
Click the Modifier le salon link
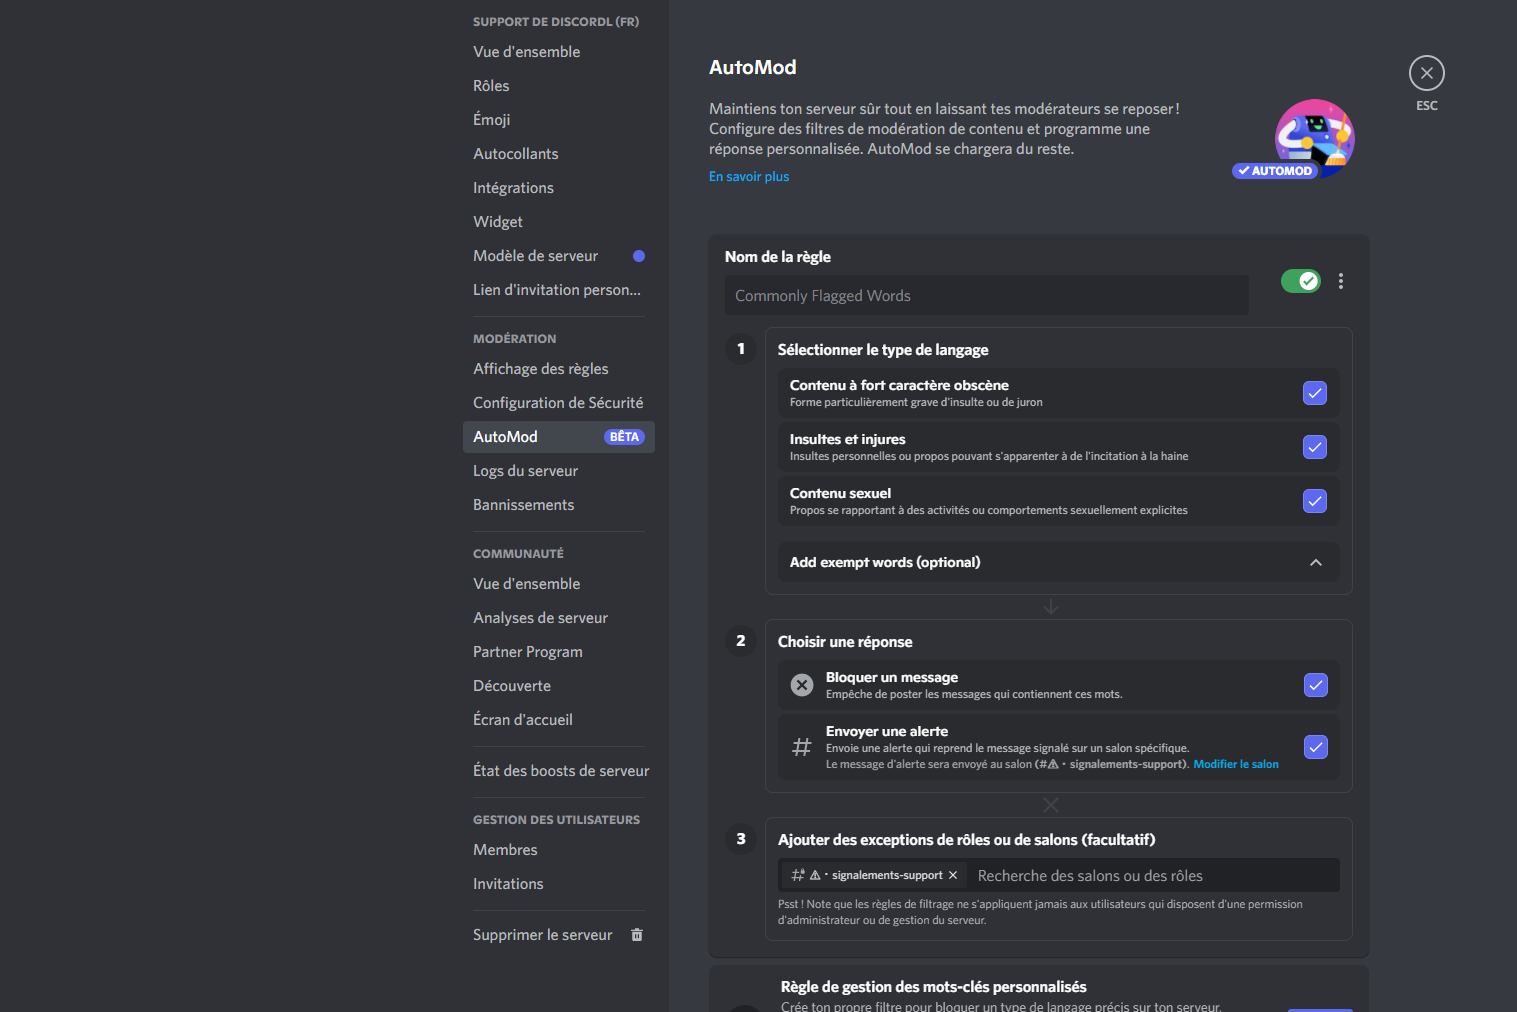pos(1235,764)
